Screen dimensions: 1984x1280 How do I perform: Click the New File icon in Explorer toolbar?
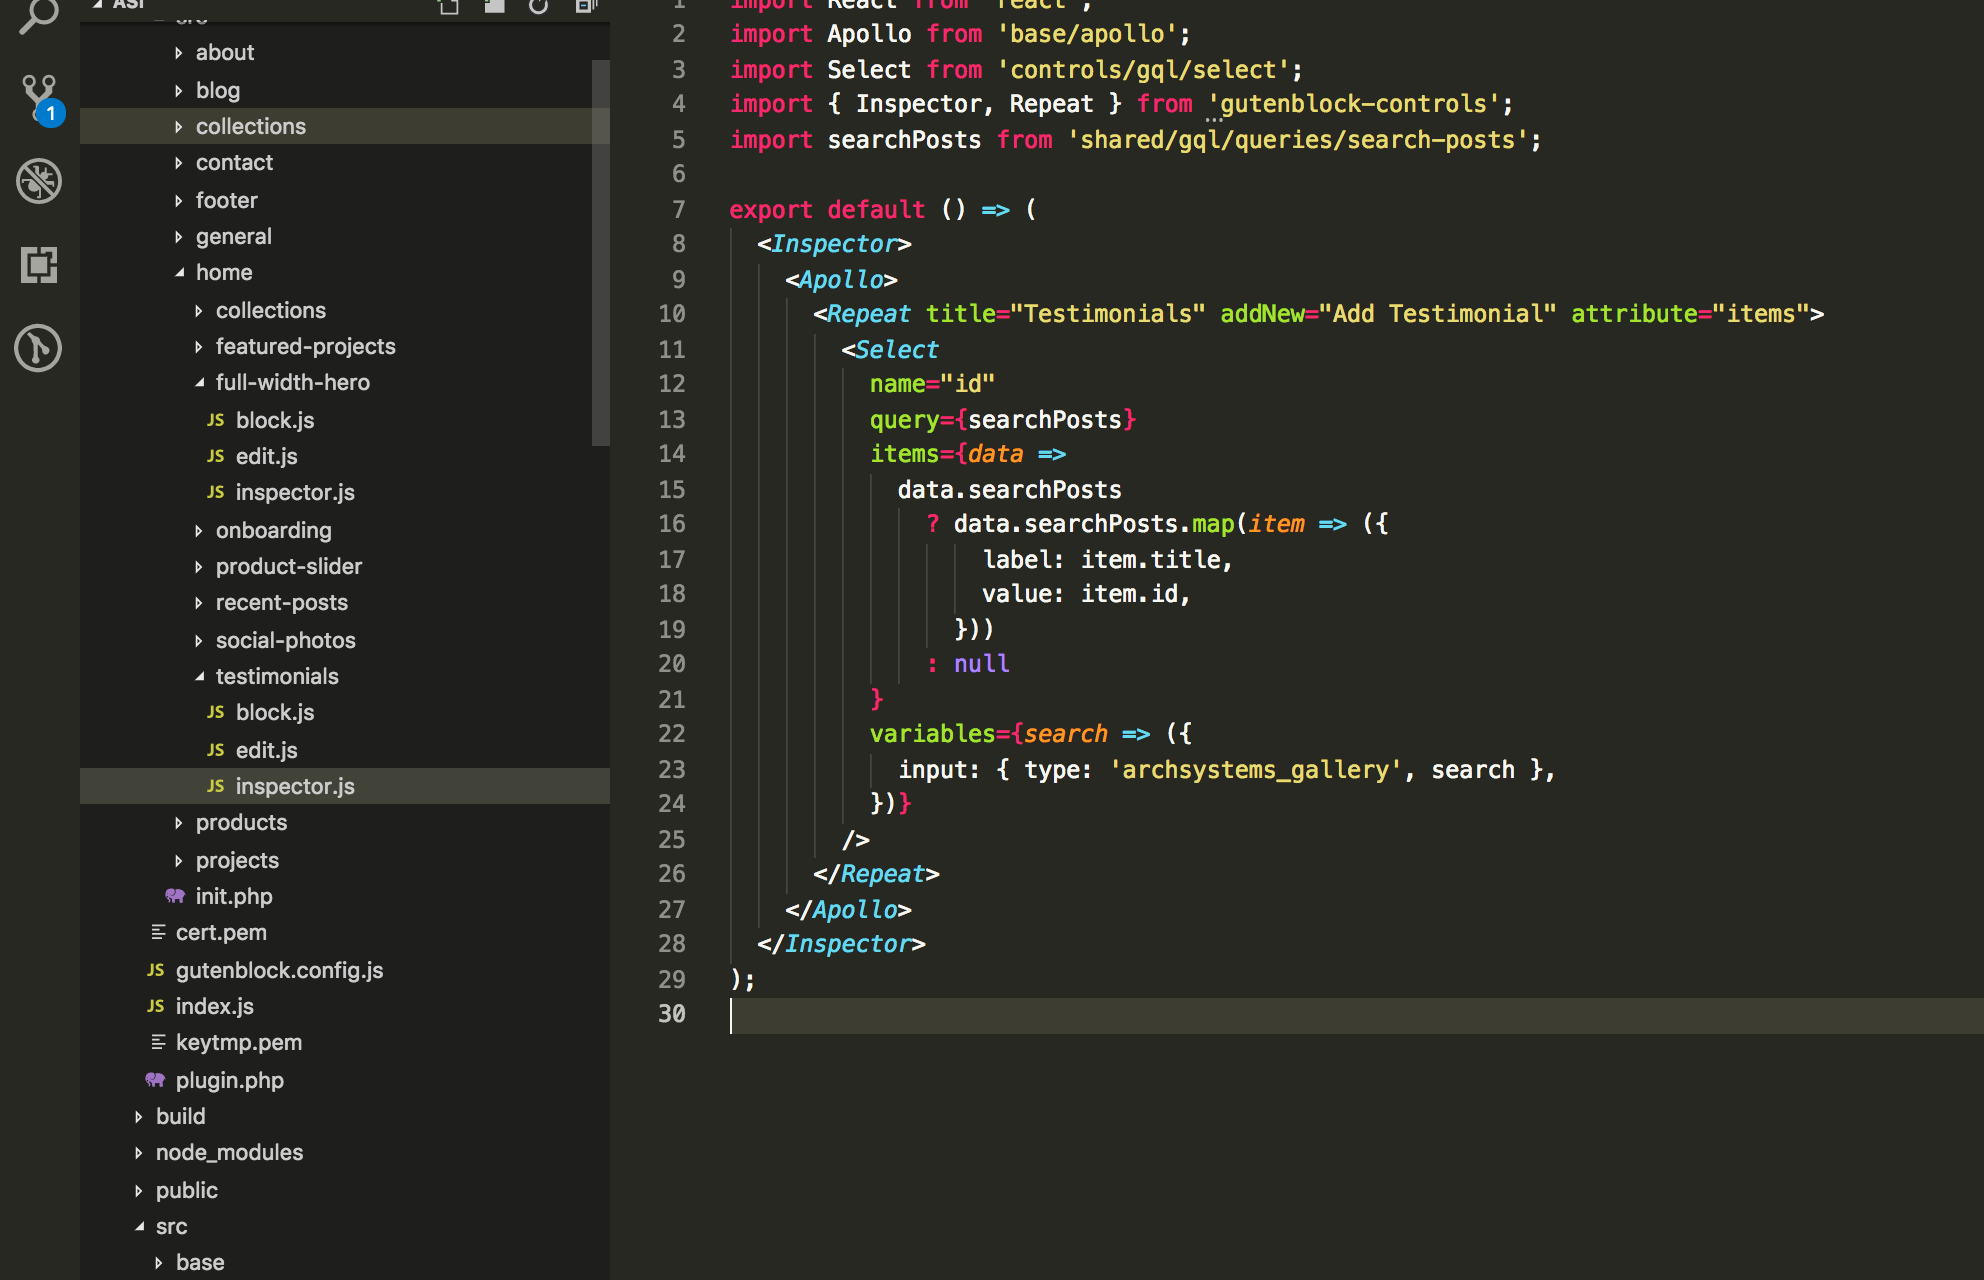pyautogui.click(x=448, y=6)
